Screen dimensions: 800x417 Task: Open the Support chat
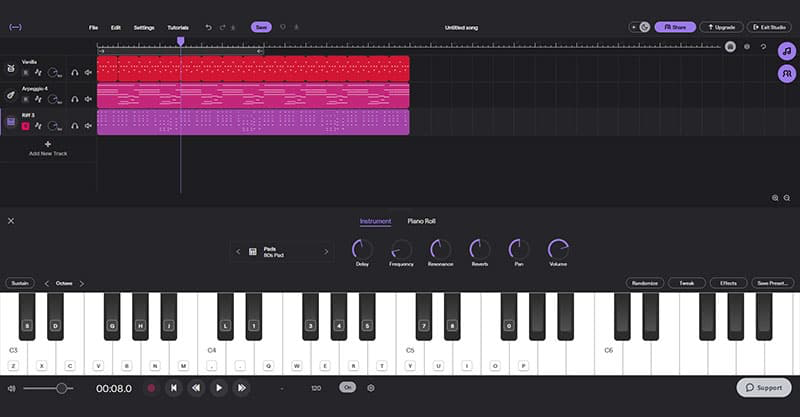coord(764,387)
